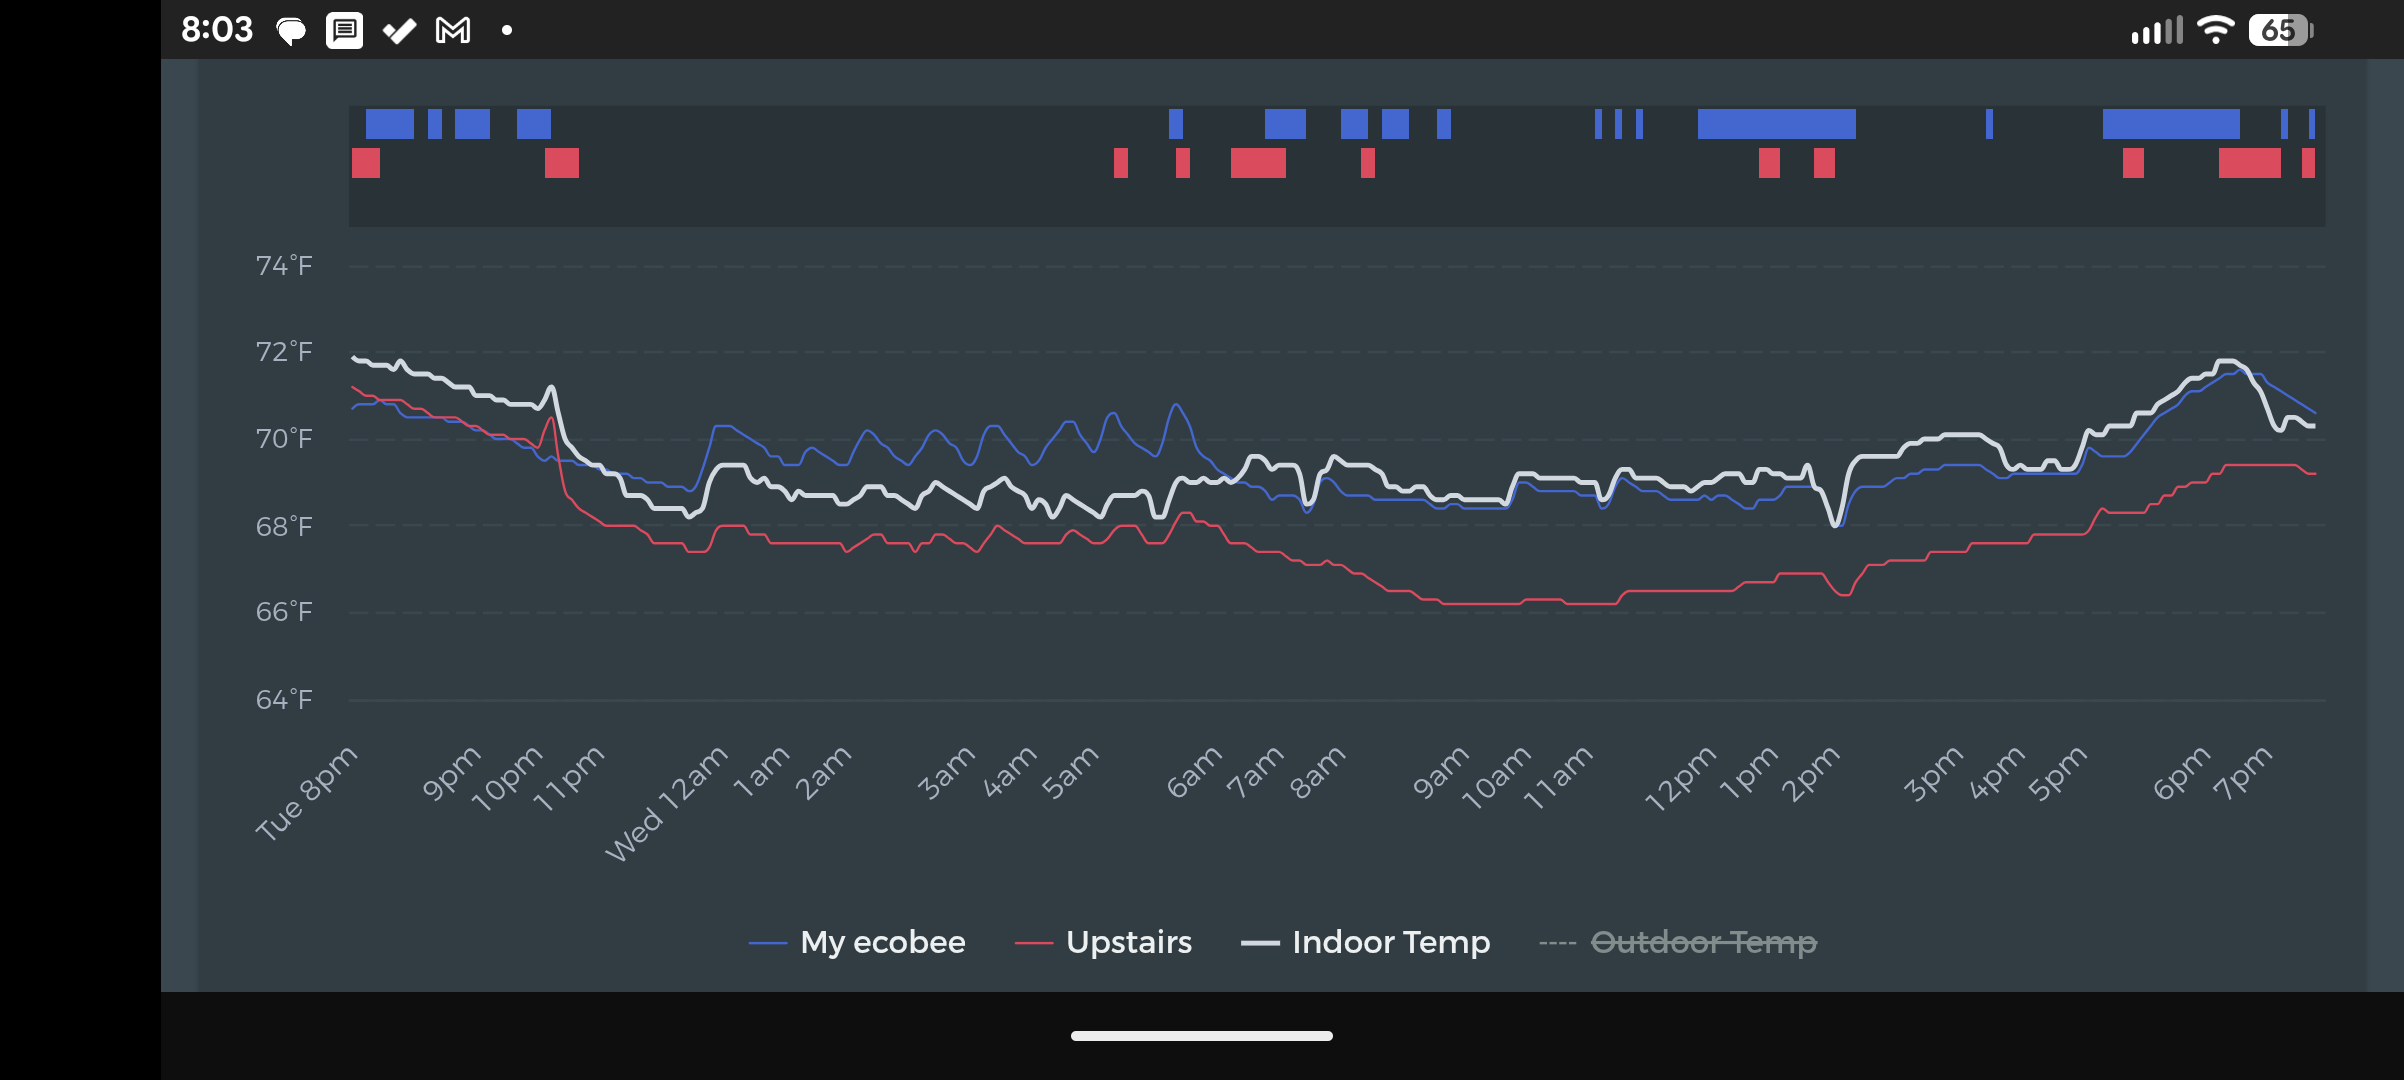Tap the first red bar at Tue 8pm
Viewport: 2404px width, 1080px height.
tap(366, 163)
